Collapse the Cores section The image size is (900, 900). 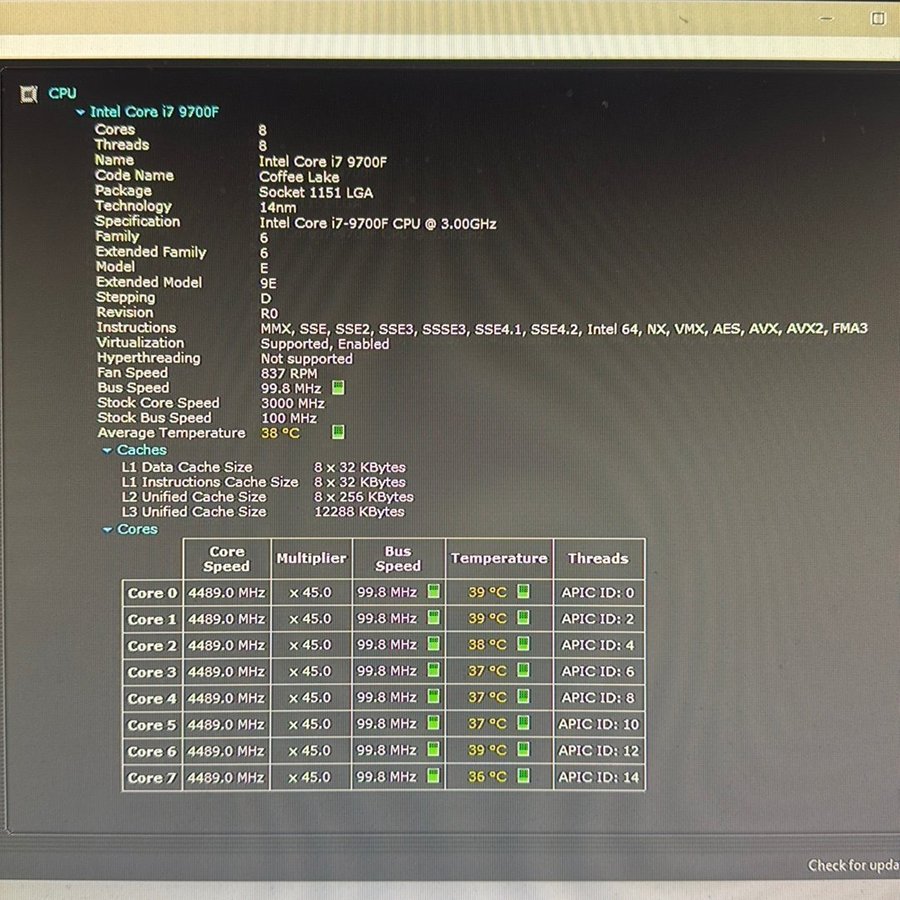coord(107,529)
